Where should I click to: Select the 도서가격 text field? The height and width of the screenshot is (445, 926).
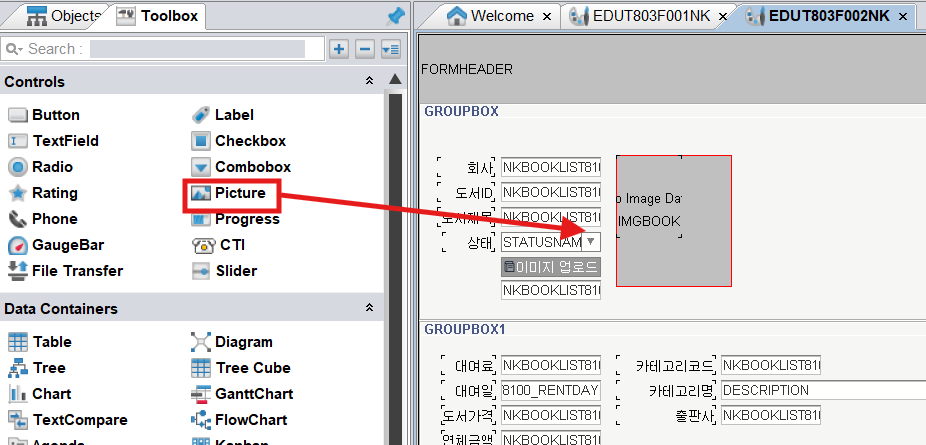[x=551, y=415]
